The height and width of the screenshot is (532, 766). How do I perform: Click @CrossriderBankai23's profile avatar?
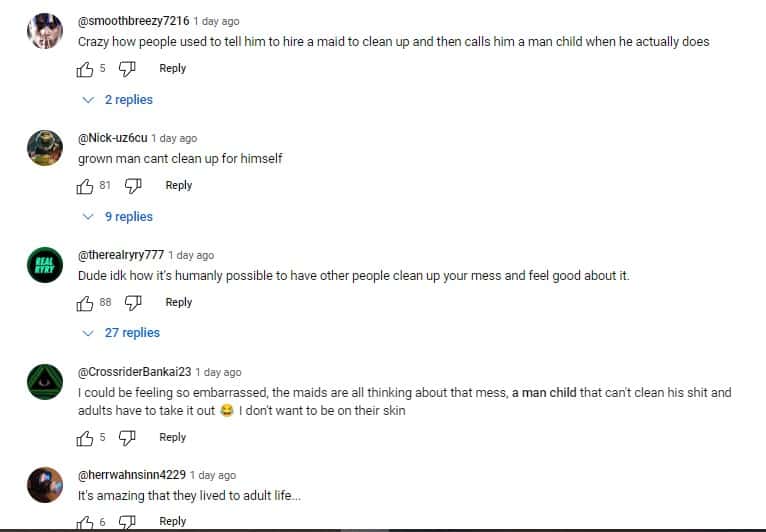click(x=45, y=383)
